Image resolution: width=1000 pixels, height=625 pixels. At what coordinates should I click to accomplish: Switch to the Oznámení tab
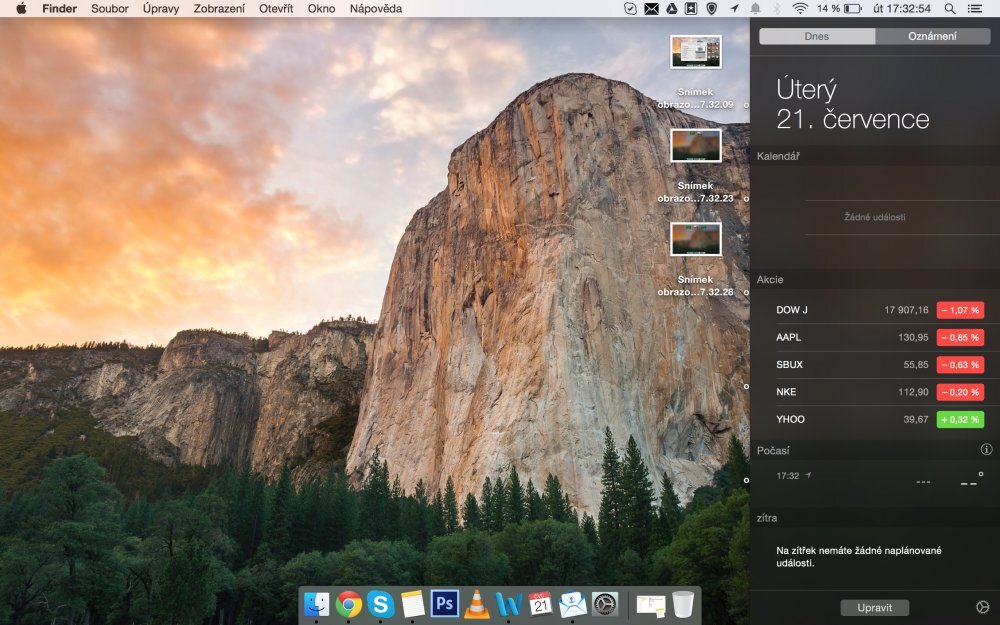click(933, 36)
